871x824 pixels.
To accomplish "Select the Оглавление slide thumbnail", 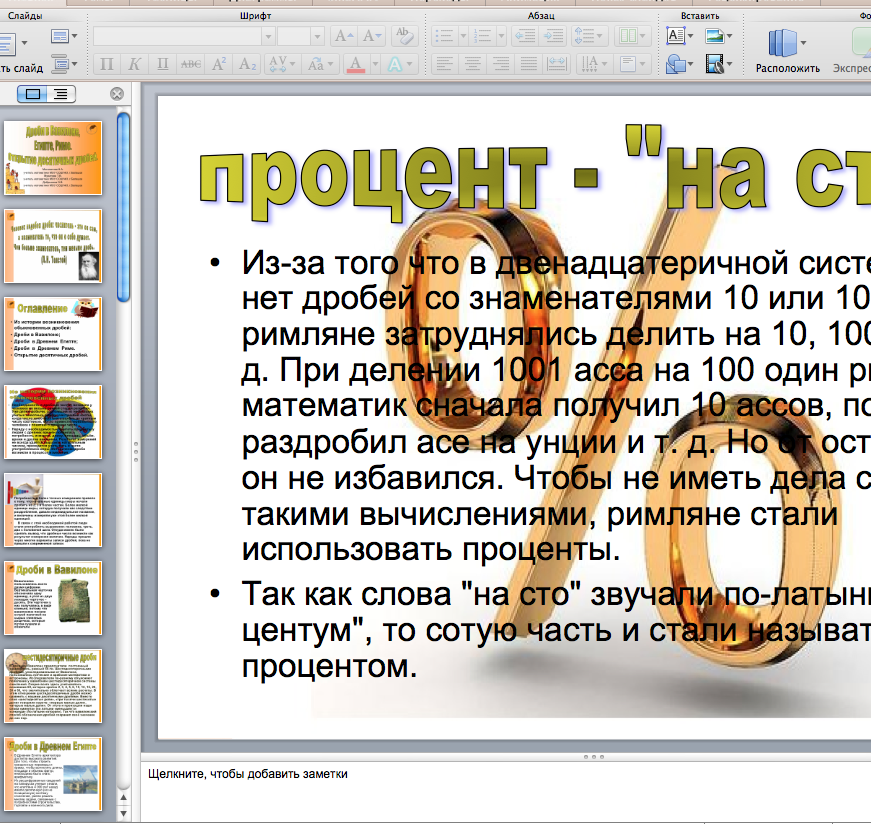I will tap(53, 334).
